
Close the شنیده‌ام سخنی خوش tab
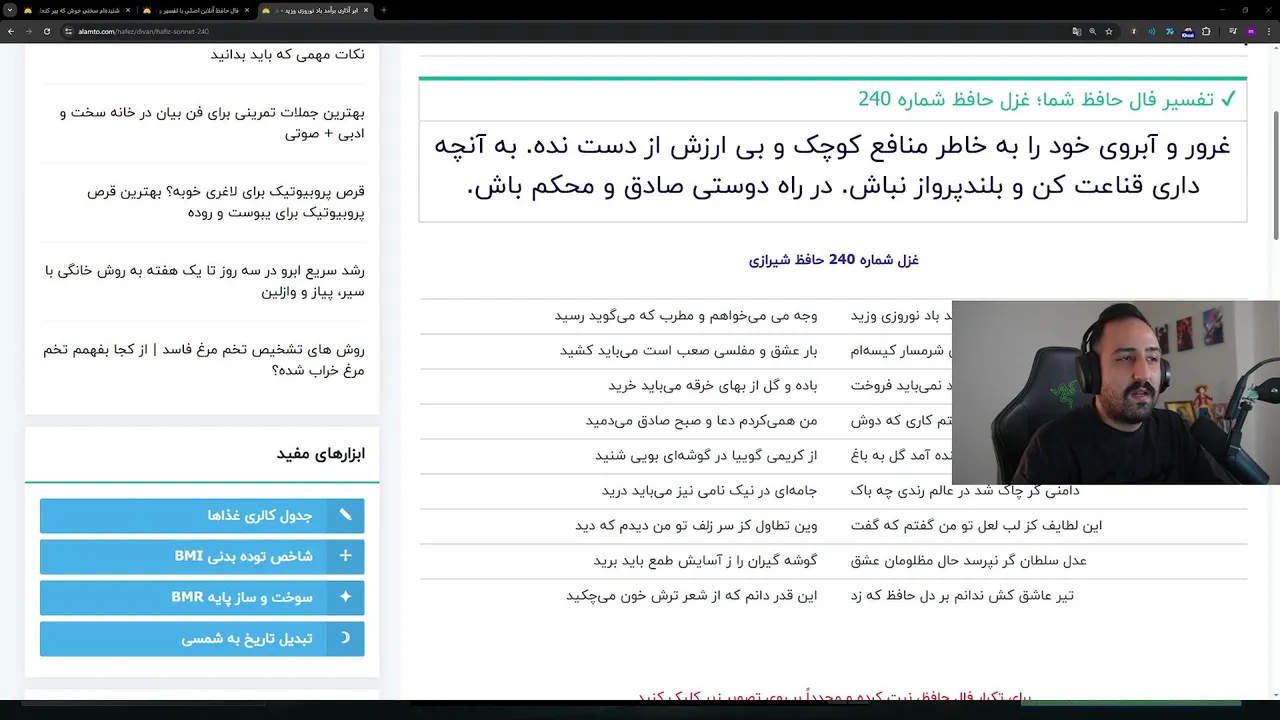coord(128,10)
